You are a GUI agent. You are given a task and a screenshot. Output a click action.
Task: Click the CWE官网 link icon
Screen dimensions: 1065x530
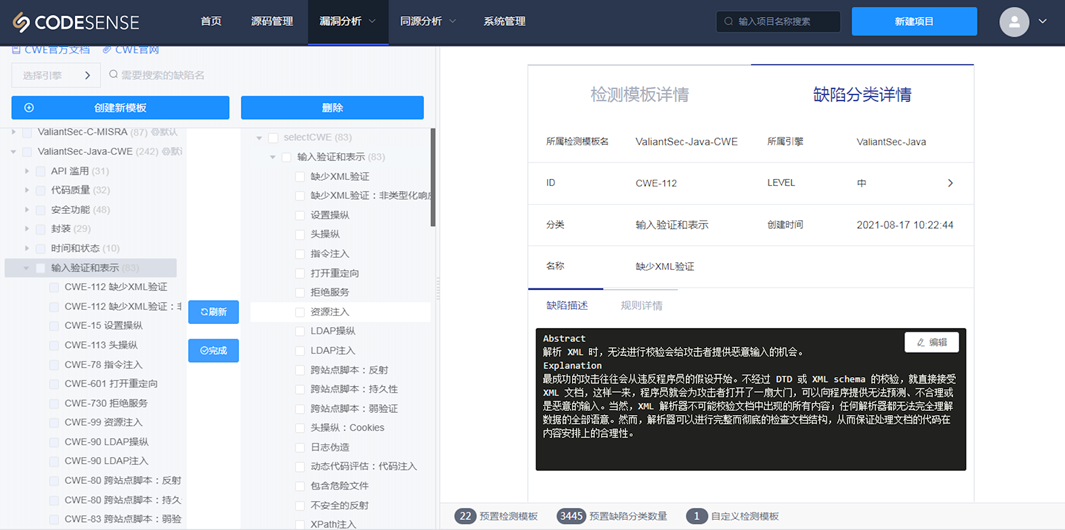[x=106, y=50]
